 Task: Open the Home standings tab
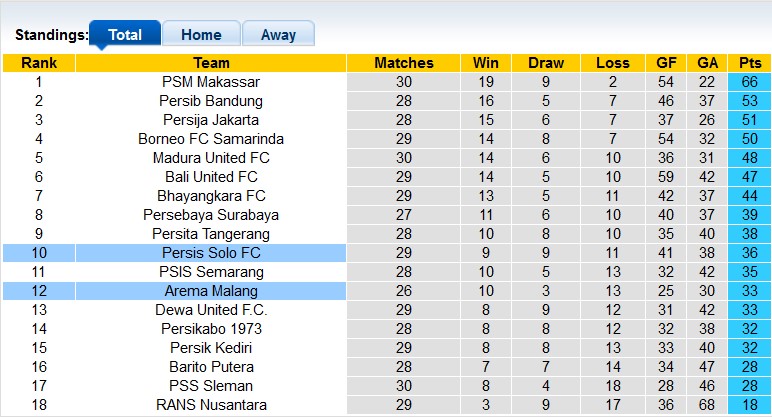pos(201,34)
